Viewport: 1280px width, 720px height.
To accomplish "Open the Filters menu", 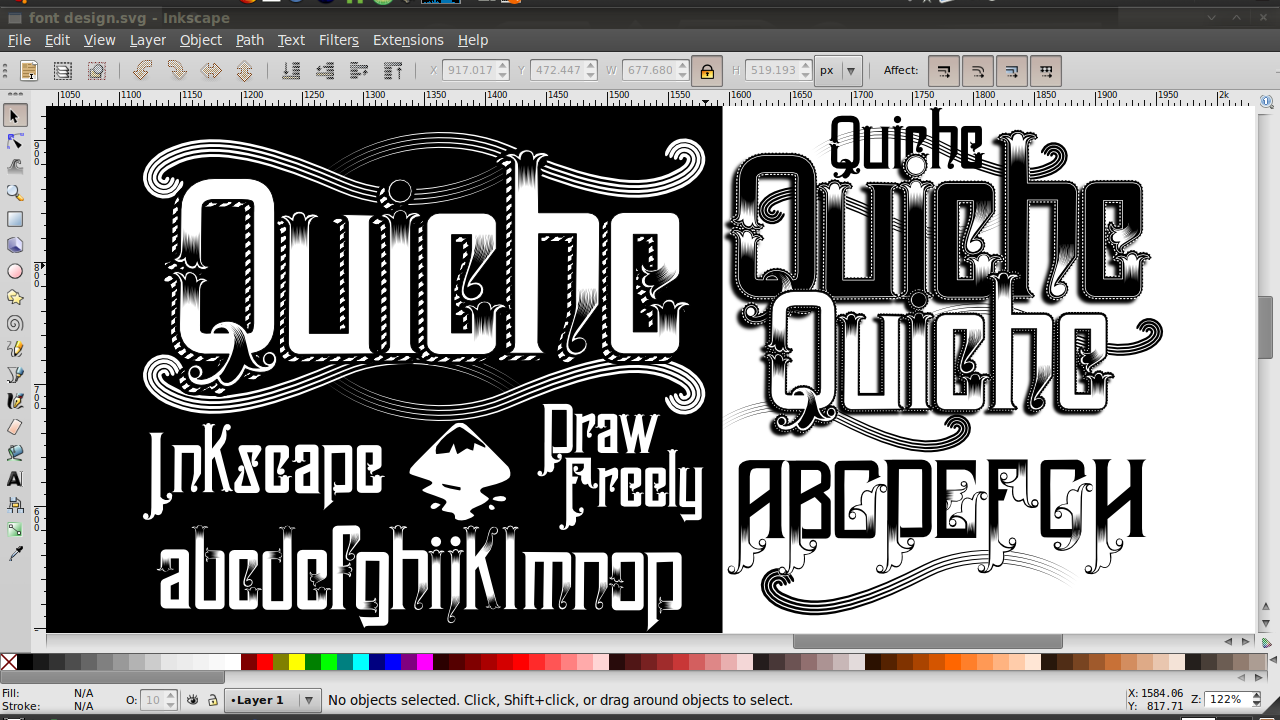I will pos(338,40).
